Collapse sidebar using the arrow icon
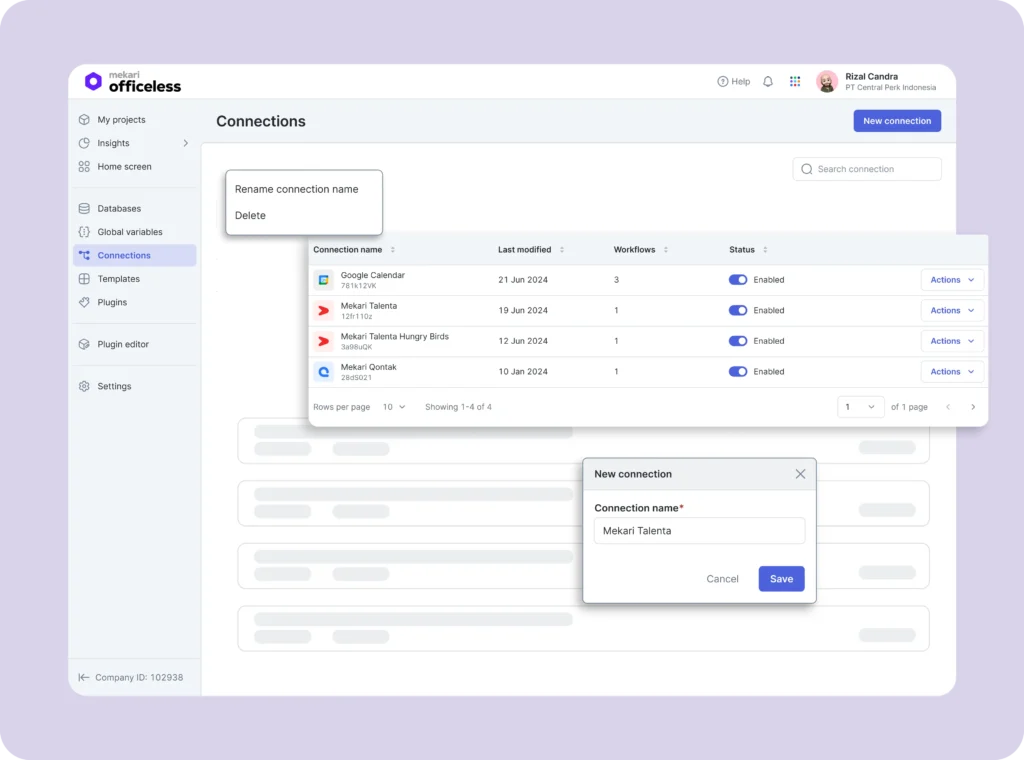Viewport: 1024px width, 760px height. (84, 677)
